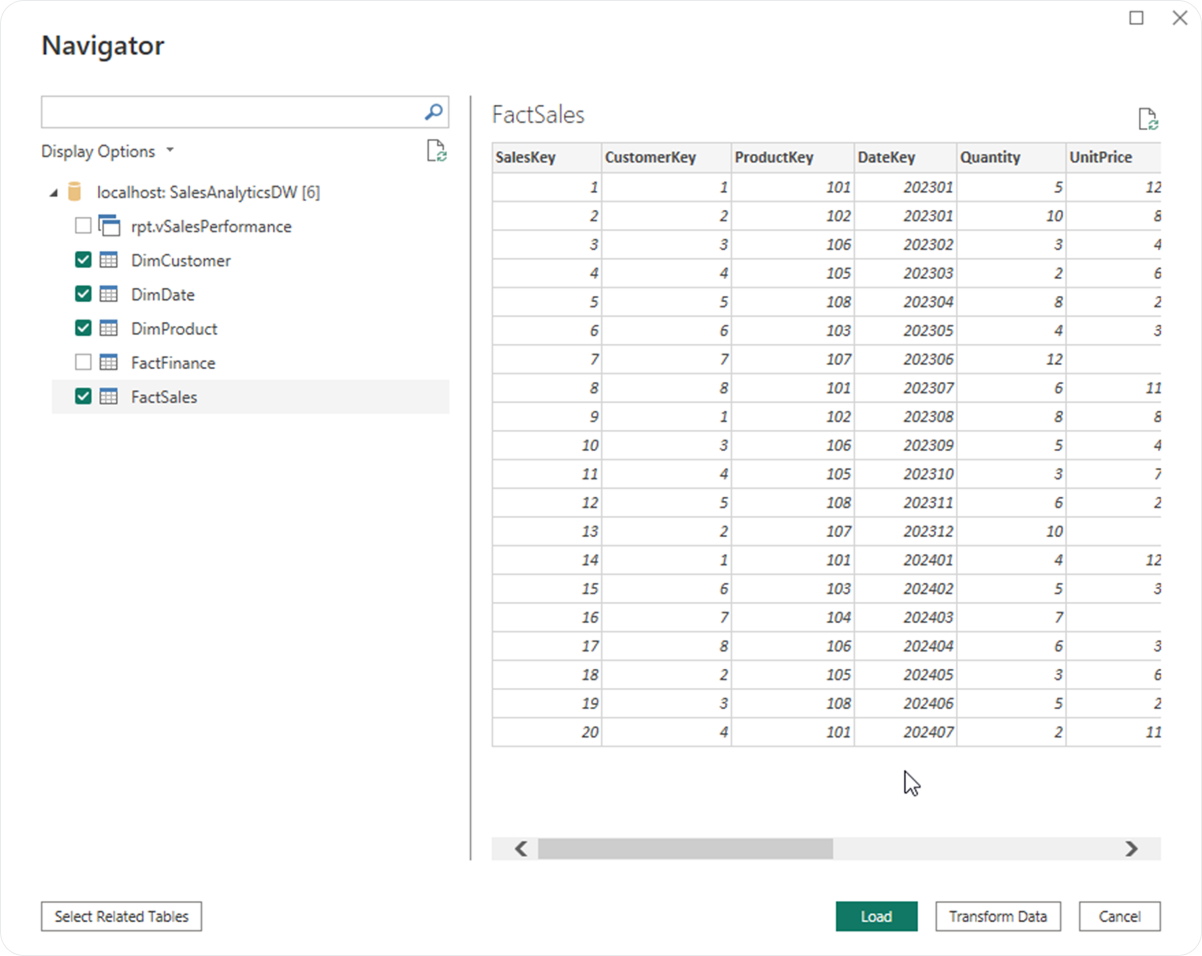Click the database icon for SalesAnalyticsDW

[x=73, y=192]
